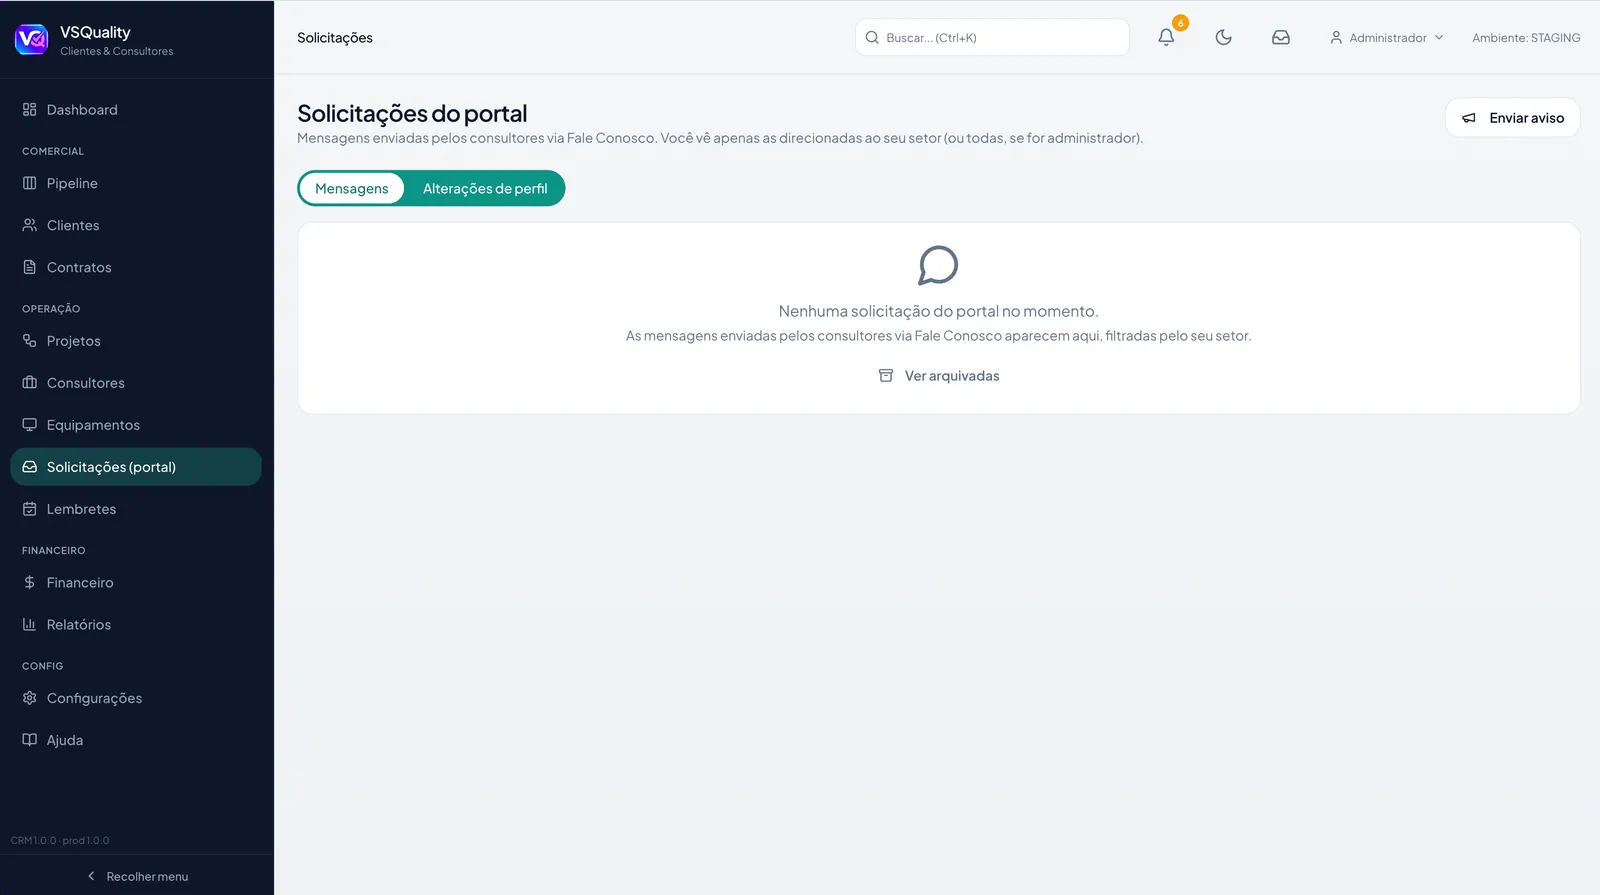Open the Dashboard grid icon
Viewport: 1600px width, 895px height.
(x=30, y=110)
